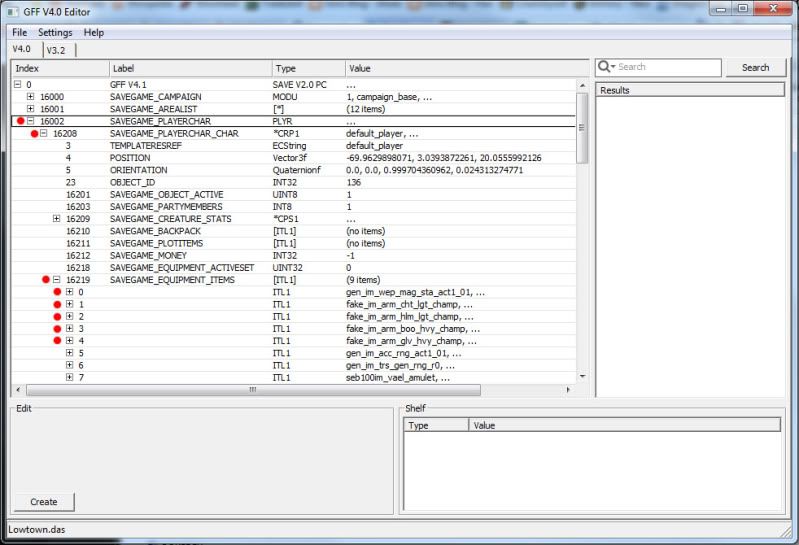Select the SAVEGAME_PLOTITEMS row

tap(294, 243)
